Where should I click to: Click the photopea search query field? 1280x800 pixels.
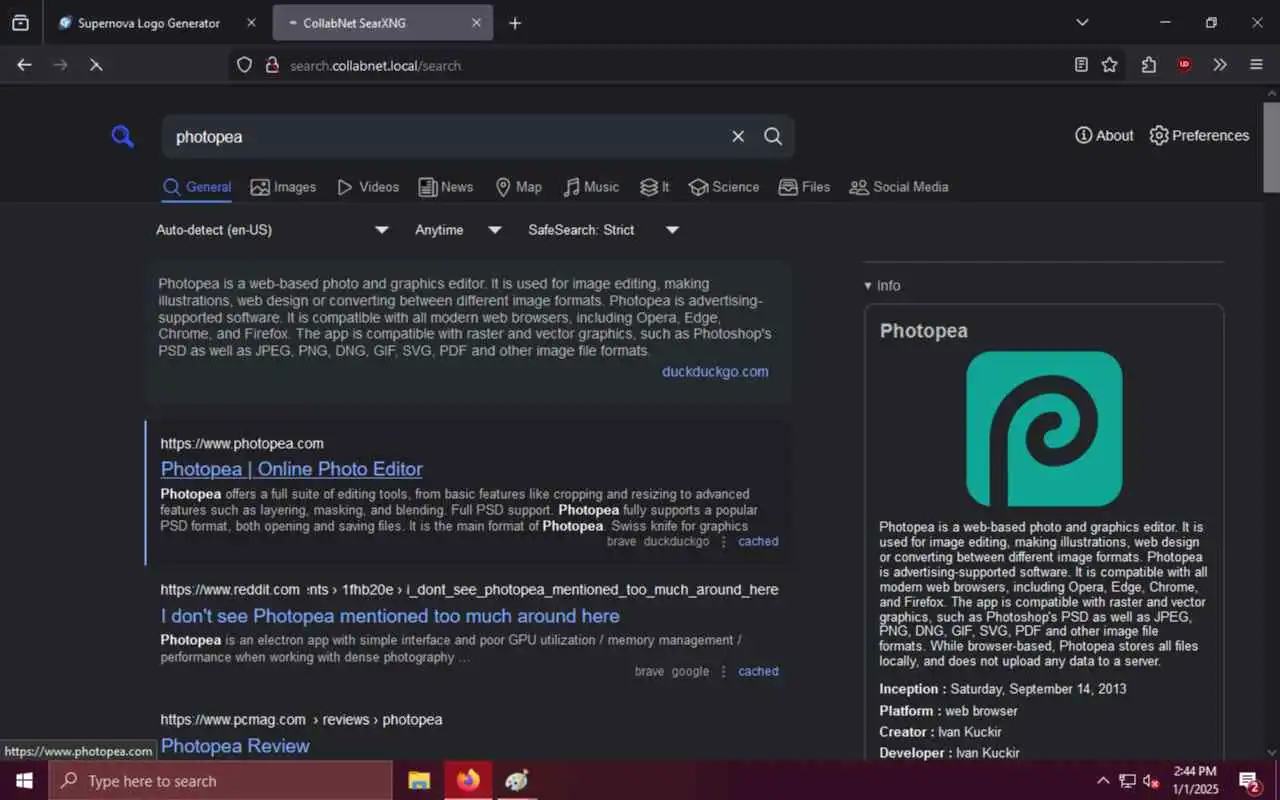445,137
